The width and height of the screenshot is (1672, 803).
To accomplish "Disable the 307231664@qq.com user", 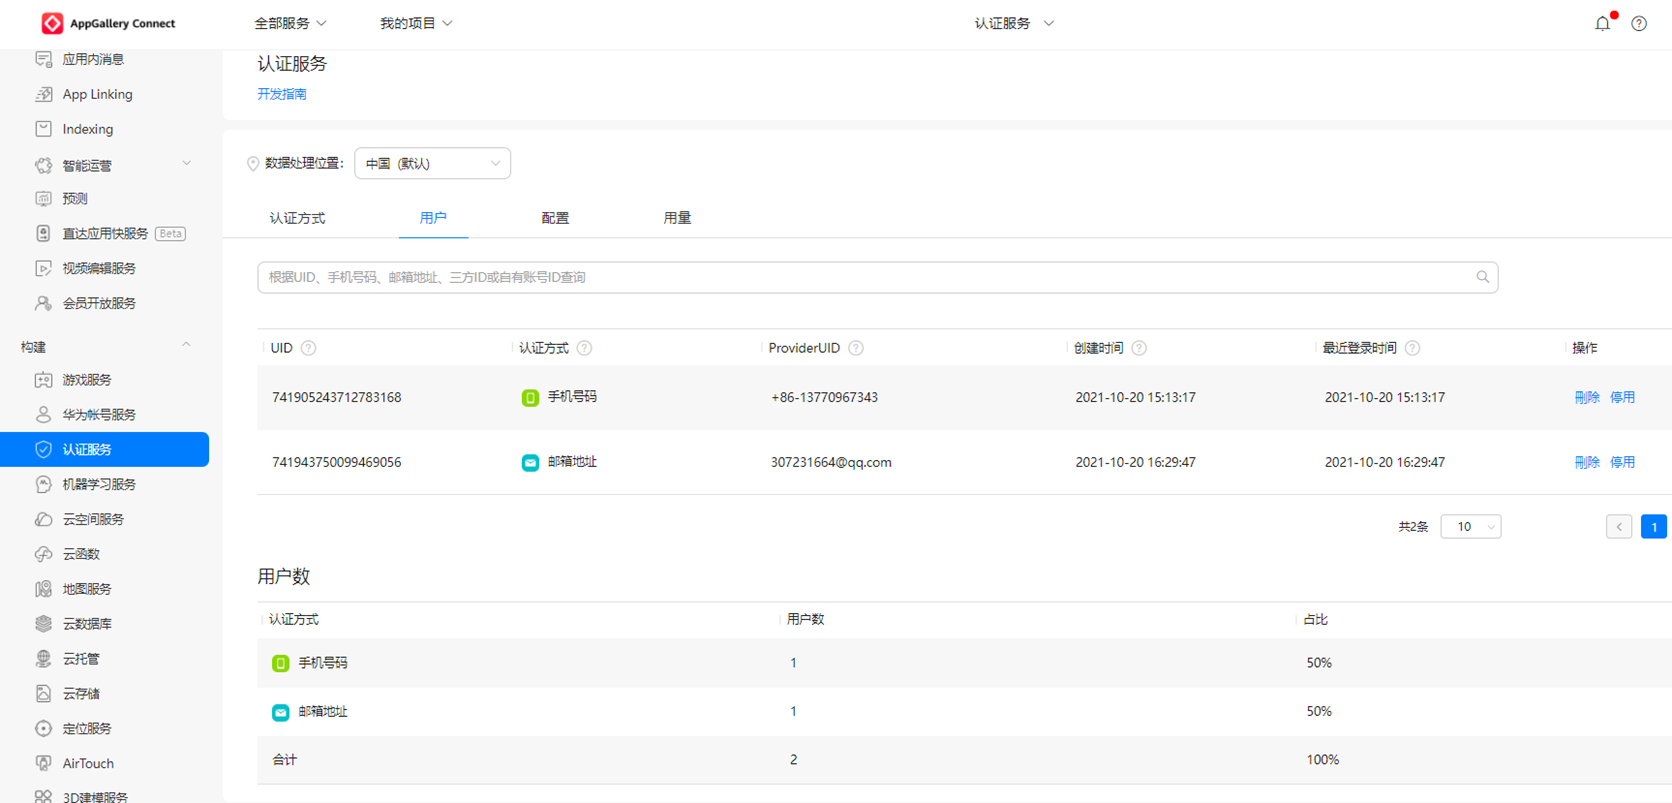I will pyautogui.click(x=1622, y=462).
